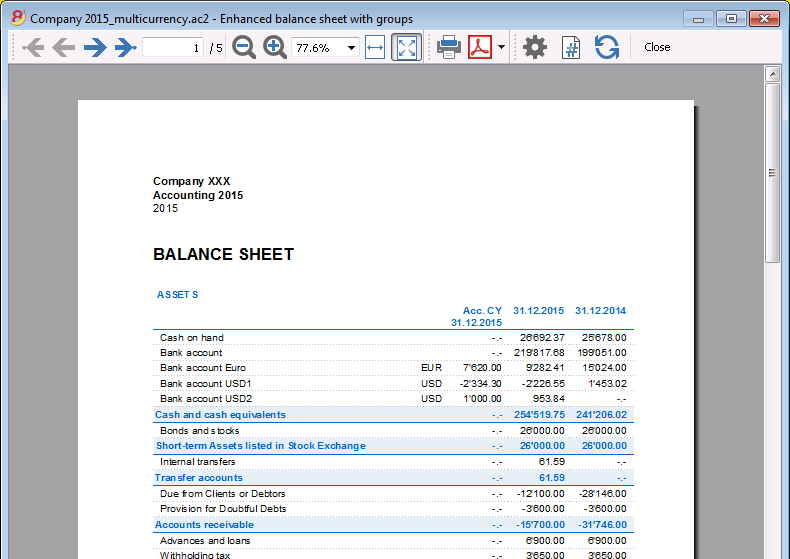Click the 'Cash on hand' row label
Image resolution: width=790 pixels, height=559 pixels.
click(x=192, y=338)
